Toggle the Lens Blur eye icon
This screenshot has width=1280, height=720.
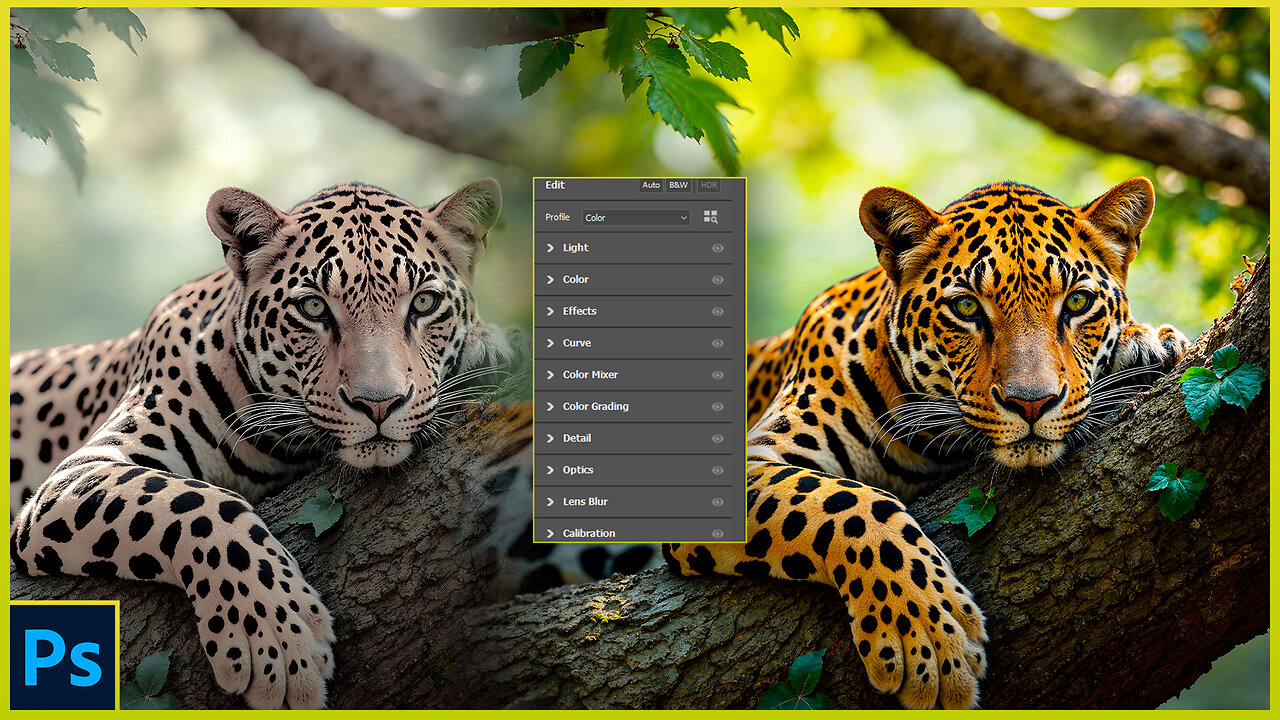click(x=717, y=502)
